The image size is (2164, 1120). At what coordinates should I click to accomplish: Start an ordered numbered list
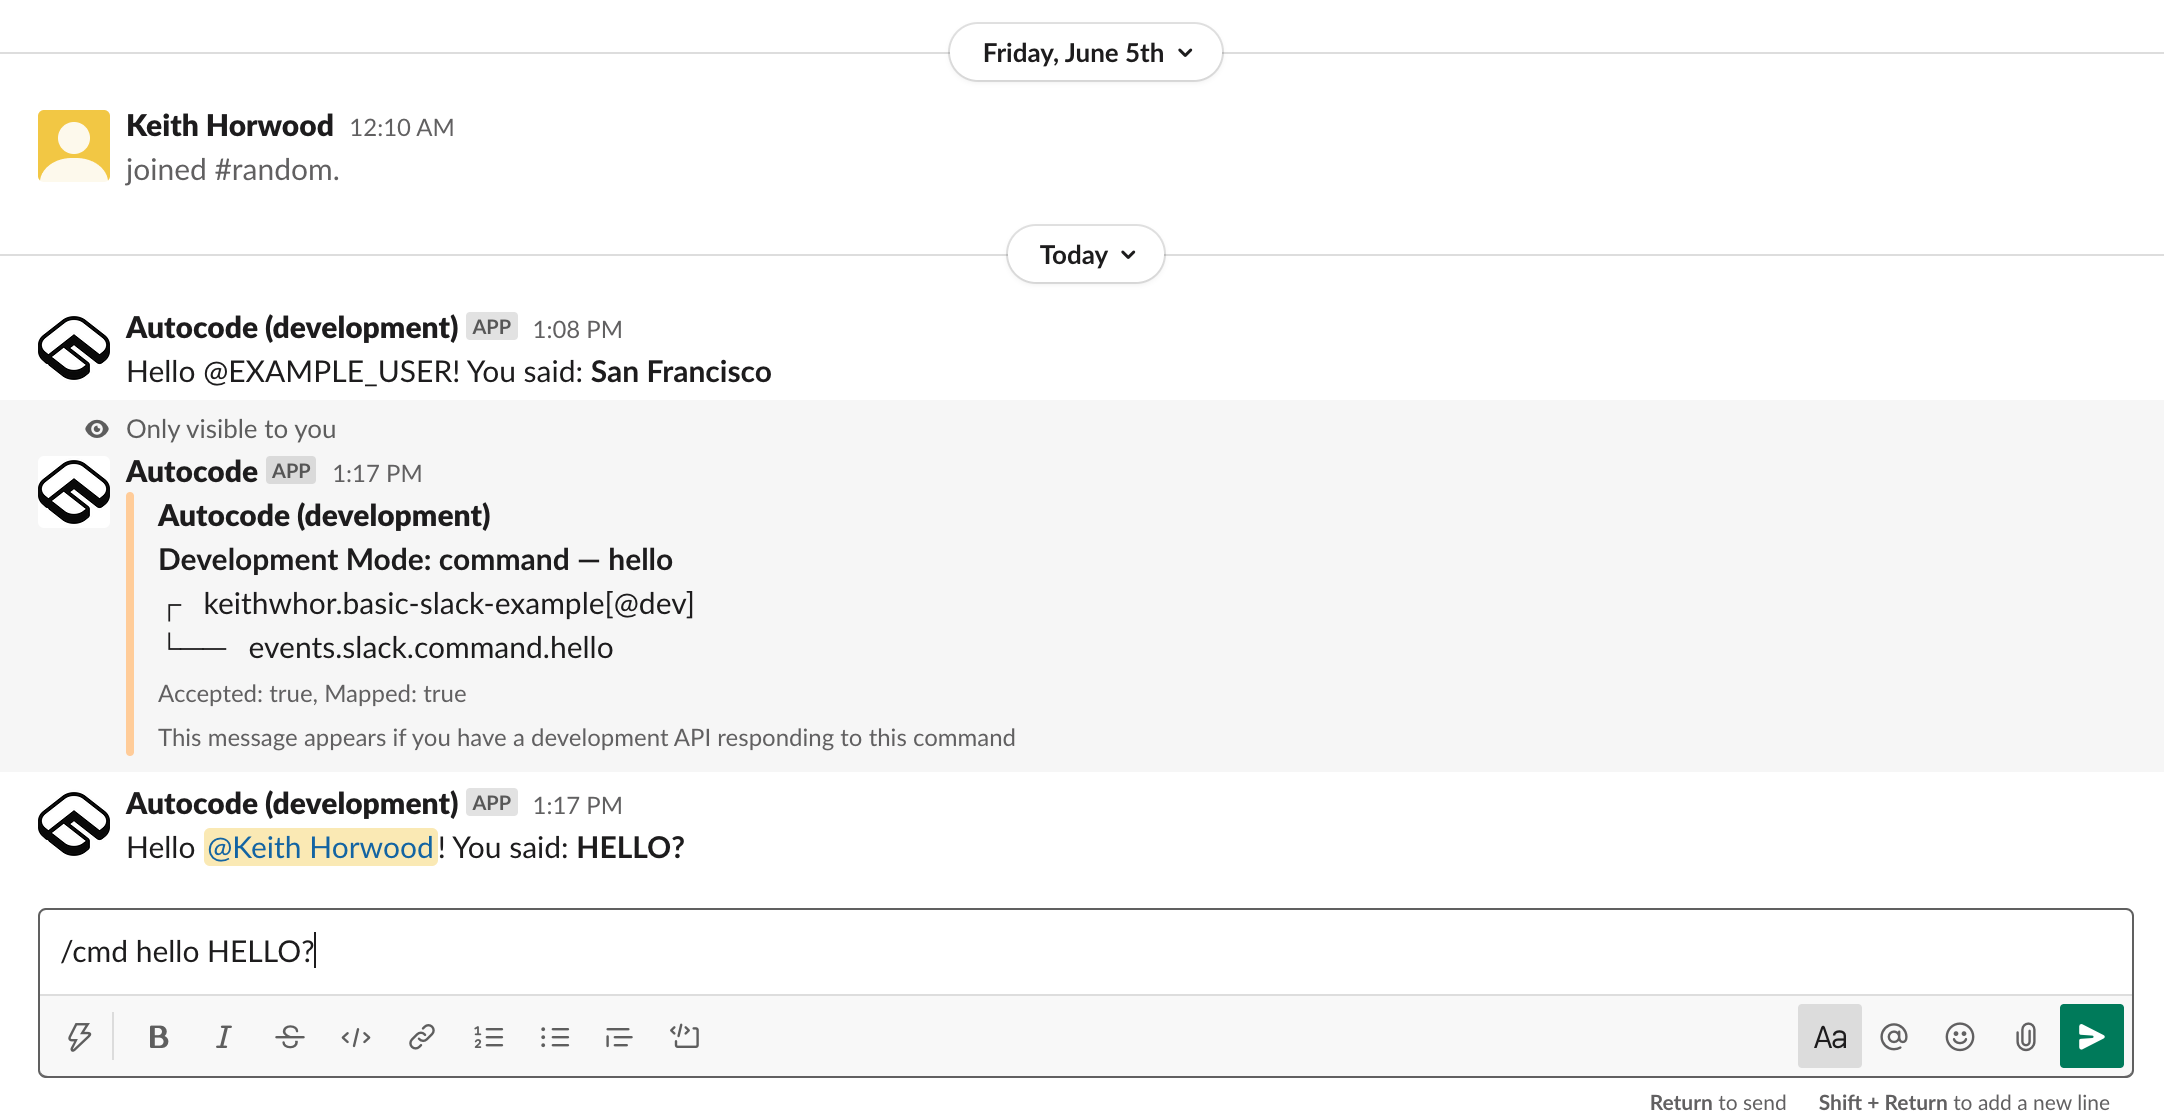tap(488, 1037)
